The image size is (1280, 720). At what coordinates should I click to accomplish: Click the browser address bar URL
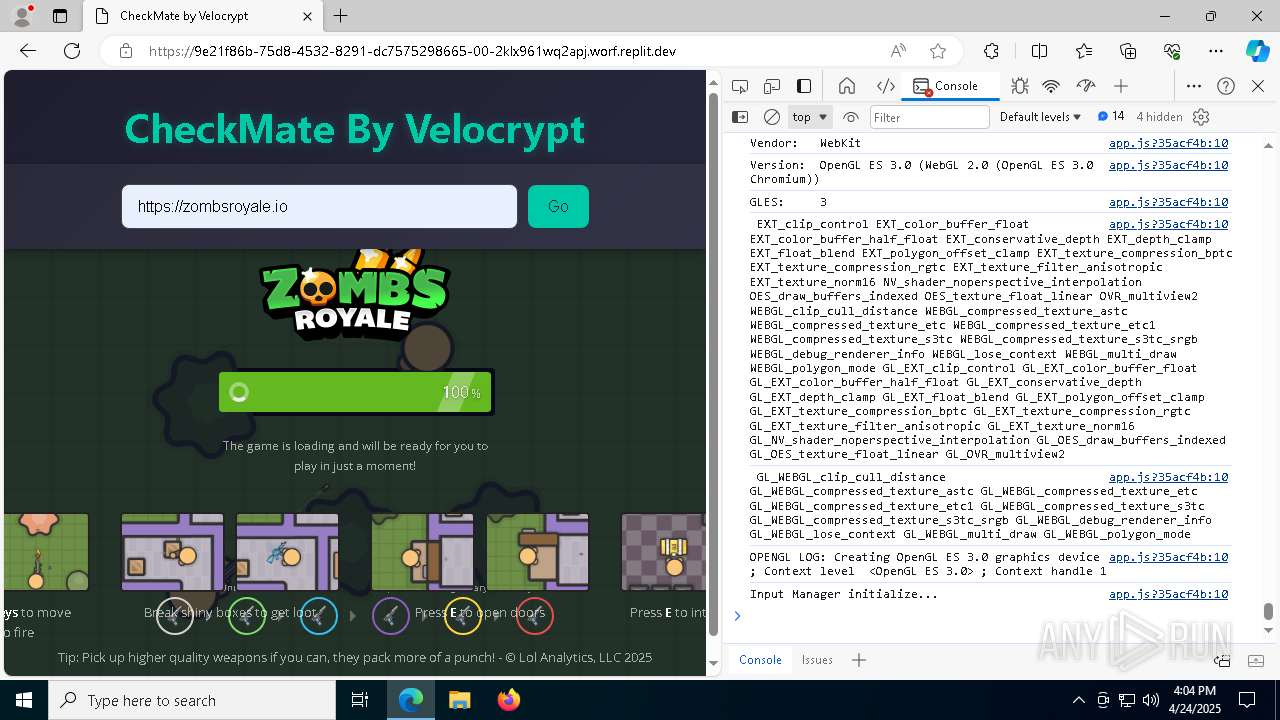click(412, 51)
